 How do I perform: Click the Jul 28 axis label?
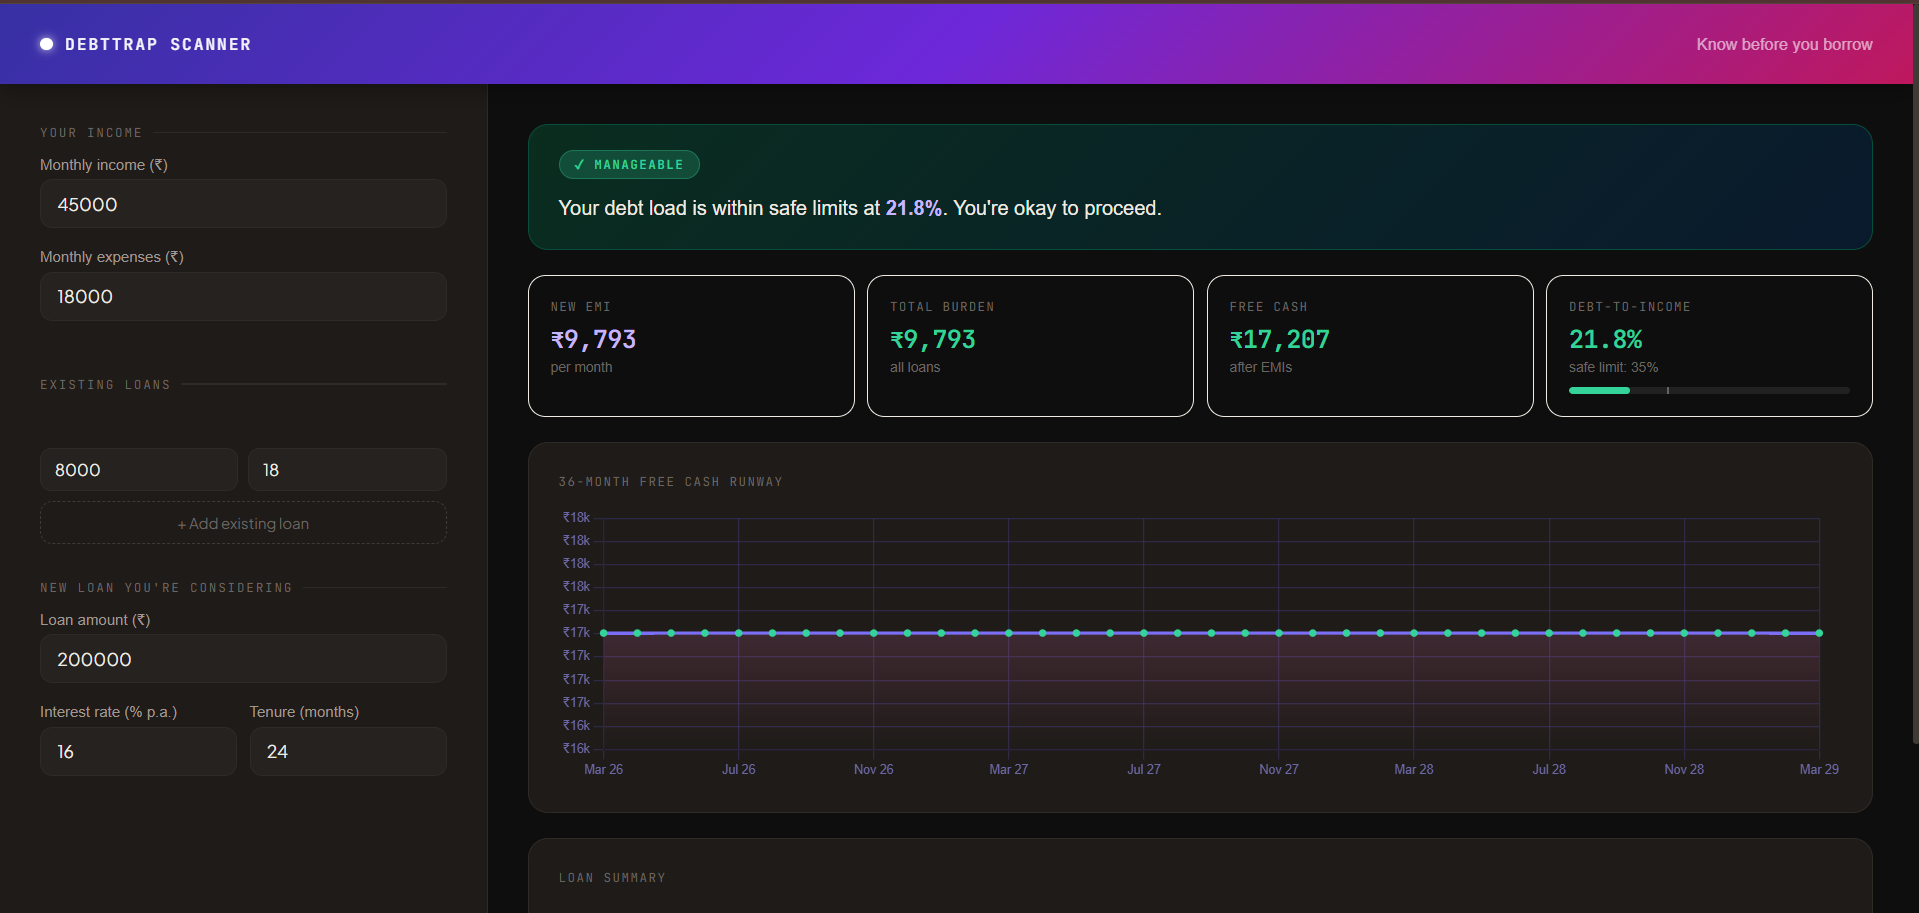click(x=1549, y=769)
